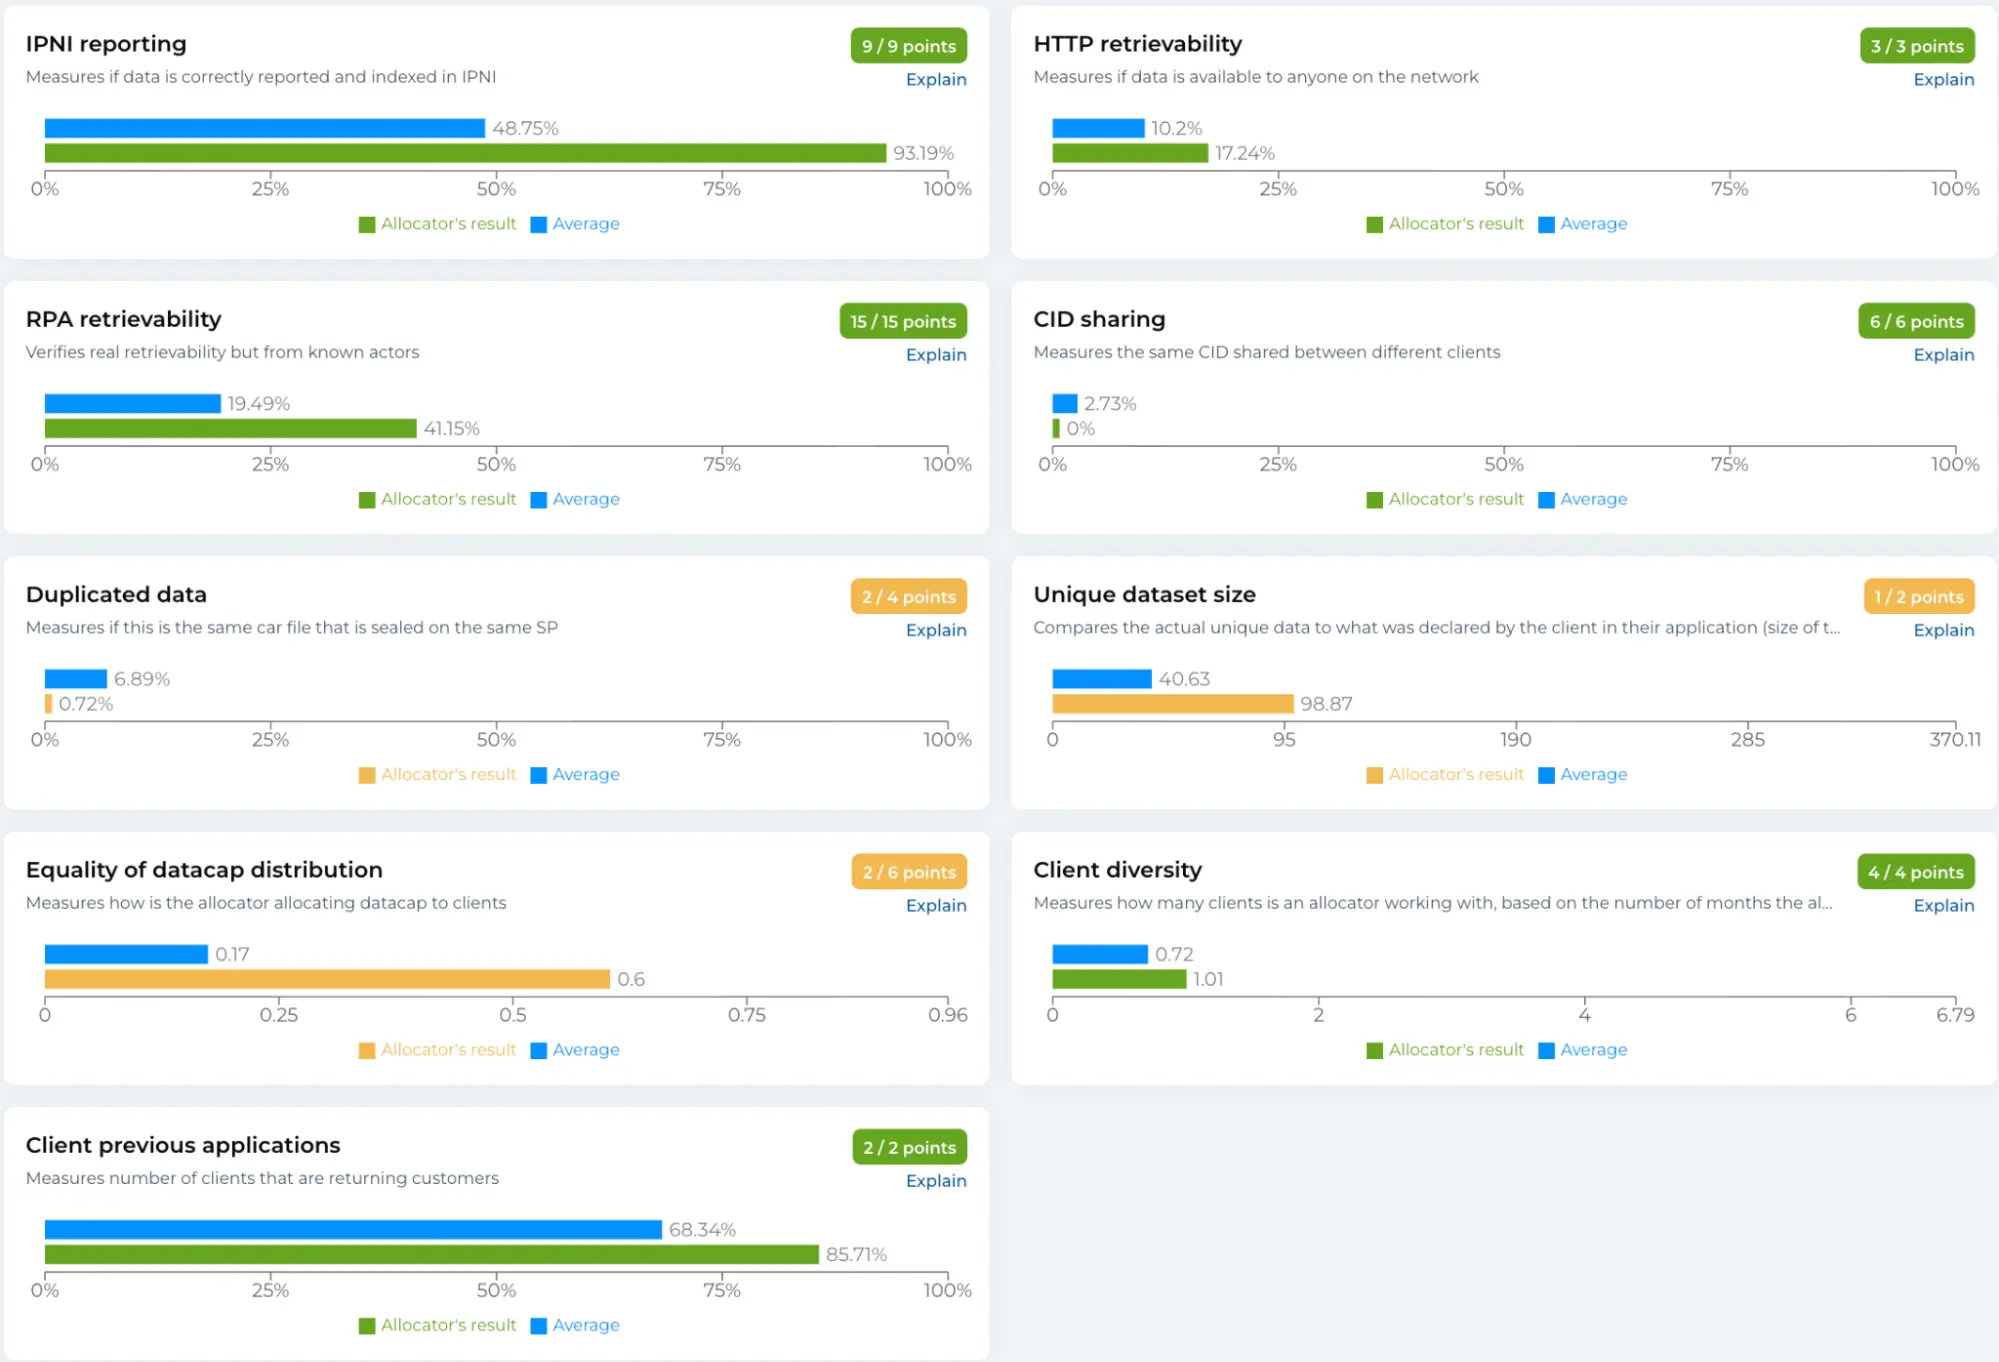The height and width of the screenshot is (1362, 1999).
Task: Click the blue 68.34% bar under Client previous applications
Action: click(350, 1228)
